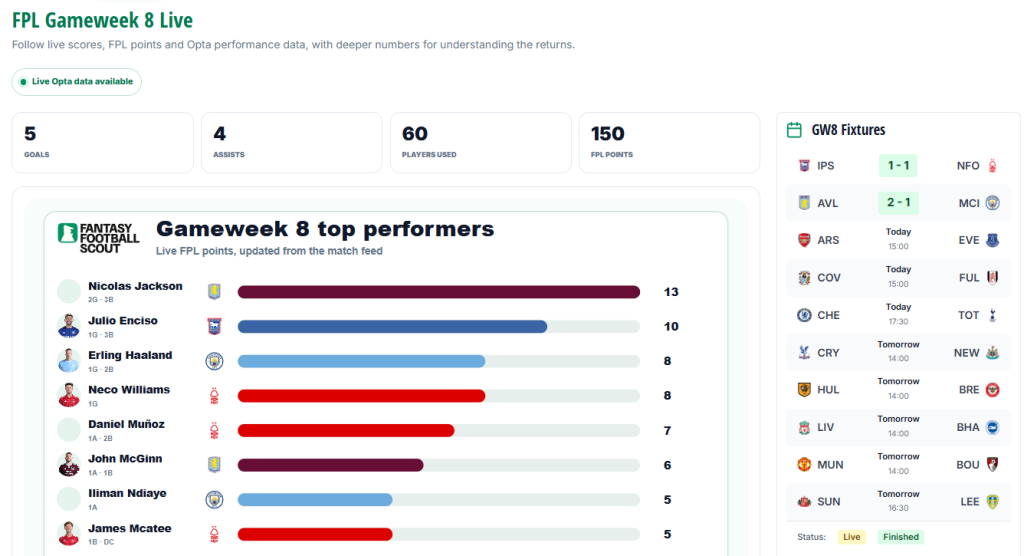The width and height of the screenshot is (1024, 556).
Task: Click the club badge beside James Mcatee
Action: tap(214, 534)
